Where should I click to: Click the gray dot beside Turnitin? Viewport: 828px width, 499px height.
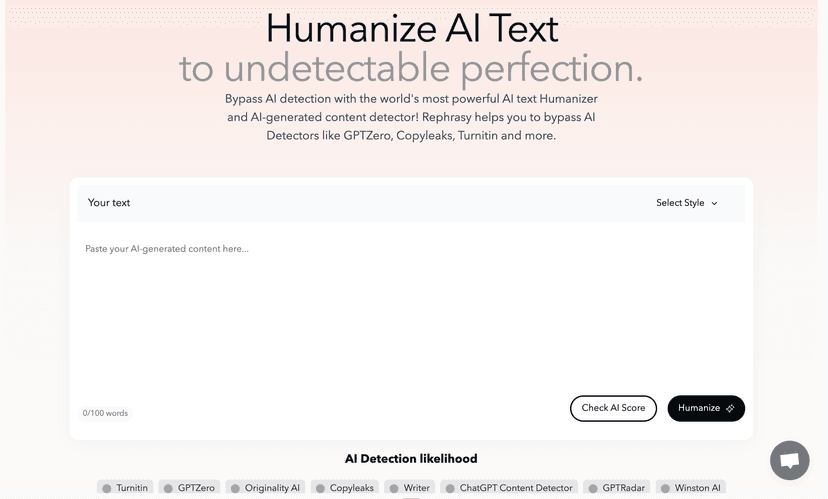(x=107, y=488)
